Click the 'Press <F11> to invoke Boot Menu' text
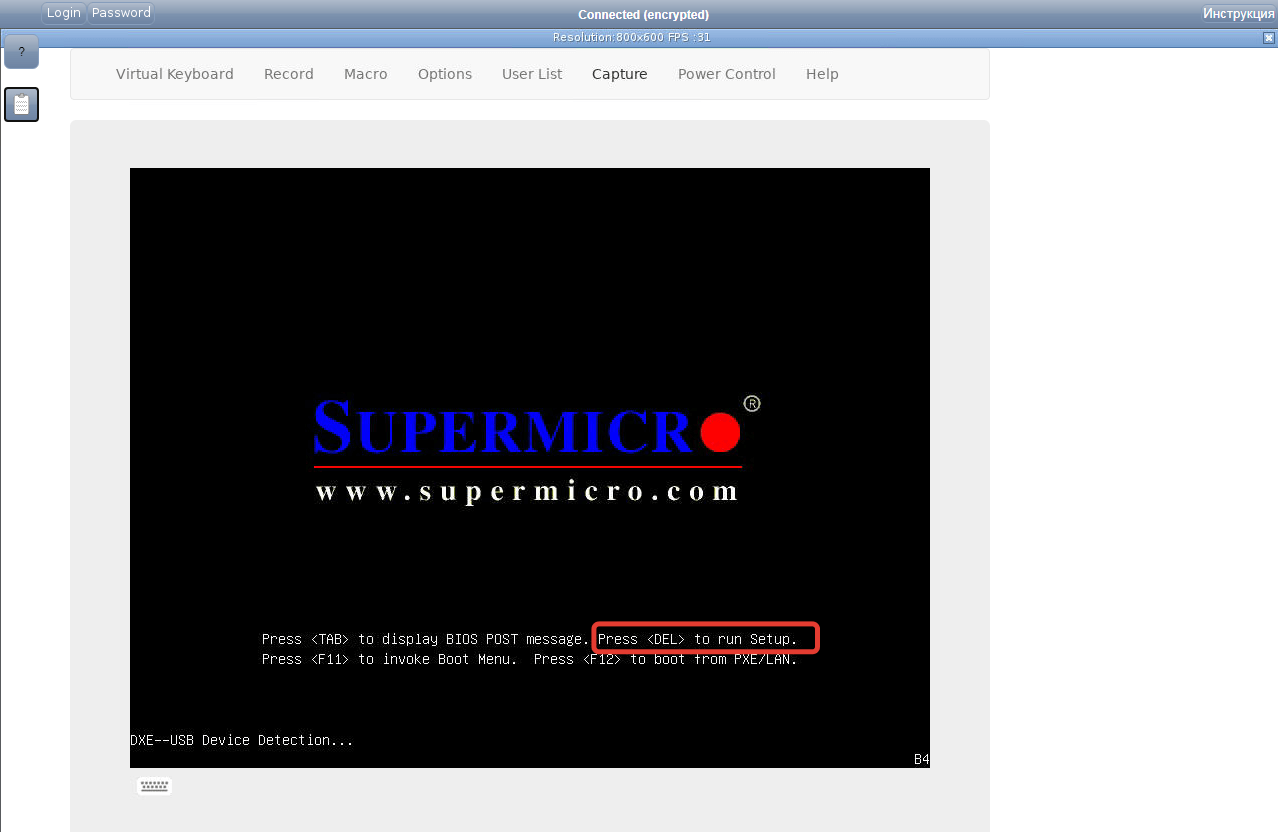Screen dimensions: 1278x832 [390, 659]
